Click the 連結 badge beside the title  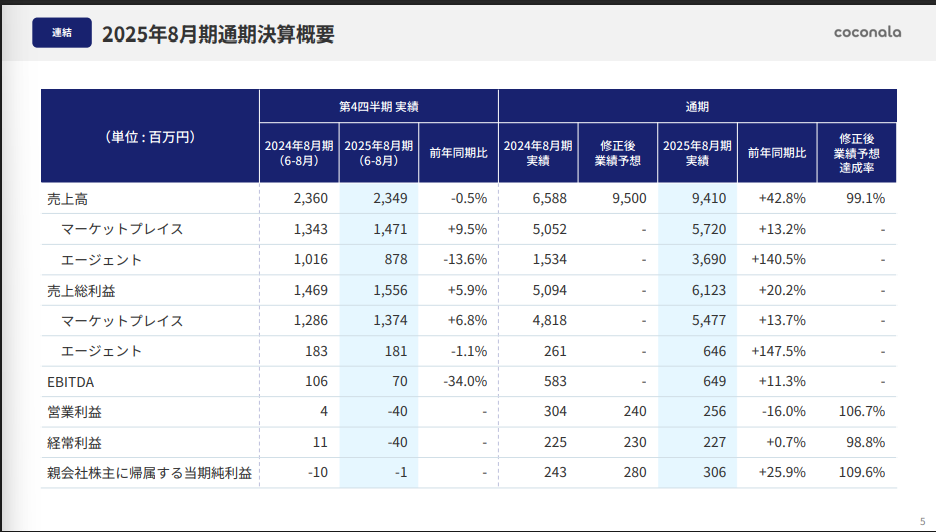pyautogui.click(x=62, y=33)
